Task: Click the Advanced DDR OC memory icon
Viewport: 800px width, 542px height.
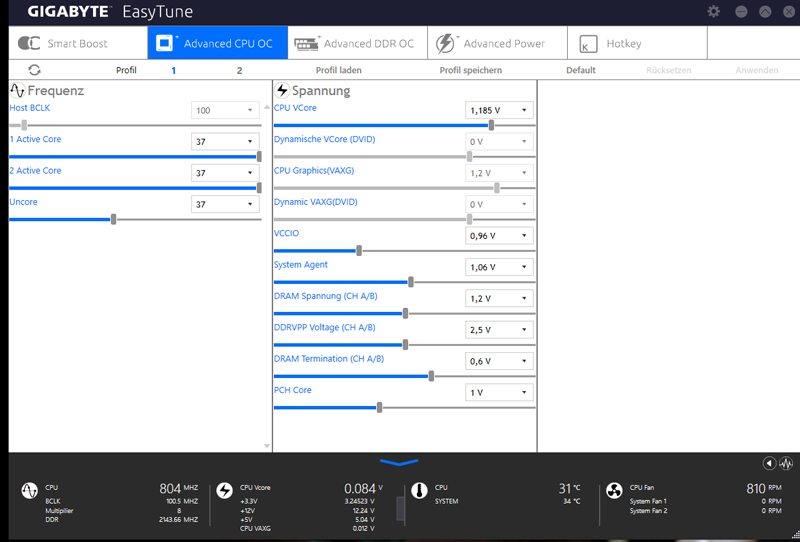Action: coord(307,43)
